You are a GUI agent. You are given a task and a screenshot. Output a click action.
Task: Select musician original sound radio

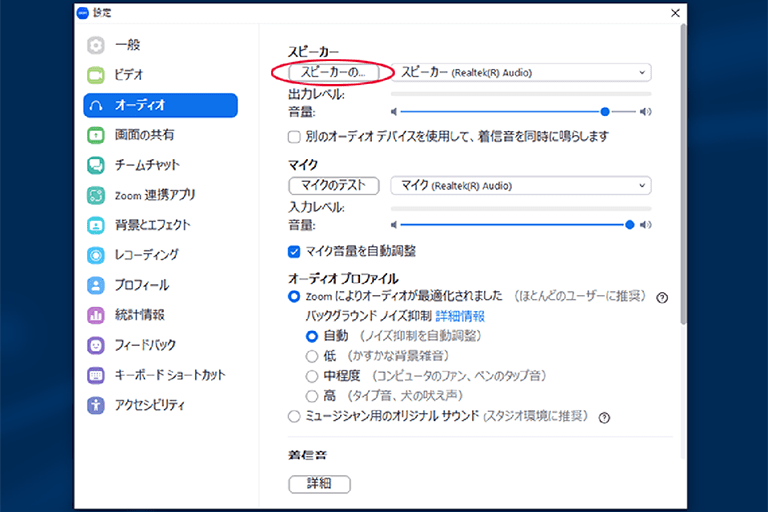tap(294, 416)
